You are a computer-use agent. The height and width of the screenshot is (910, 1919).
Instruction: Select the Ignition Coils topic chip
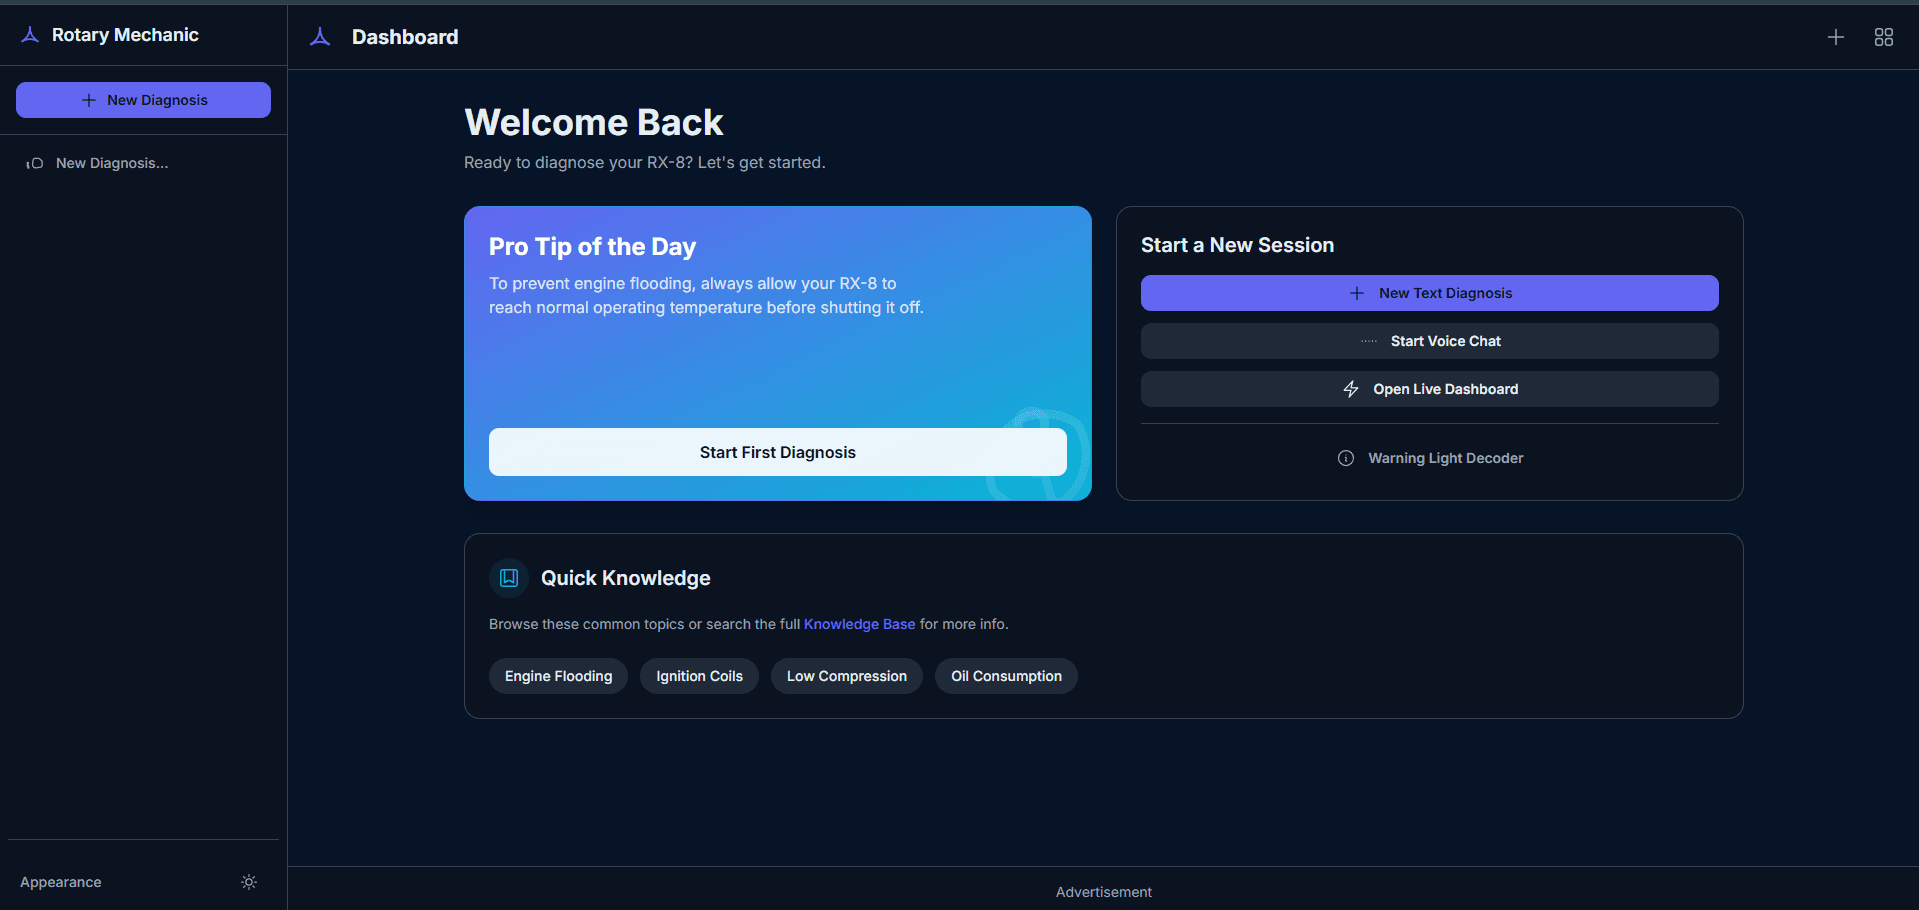(699, 676)
